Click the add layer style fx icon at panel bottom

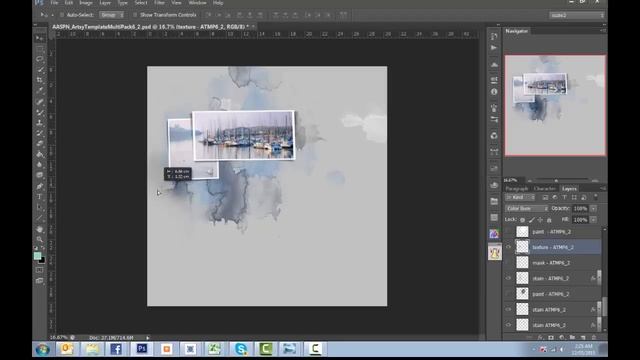540,338
